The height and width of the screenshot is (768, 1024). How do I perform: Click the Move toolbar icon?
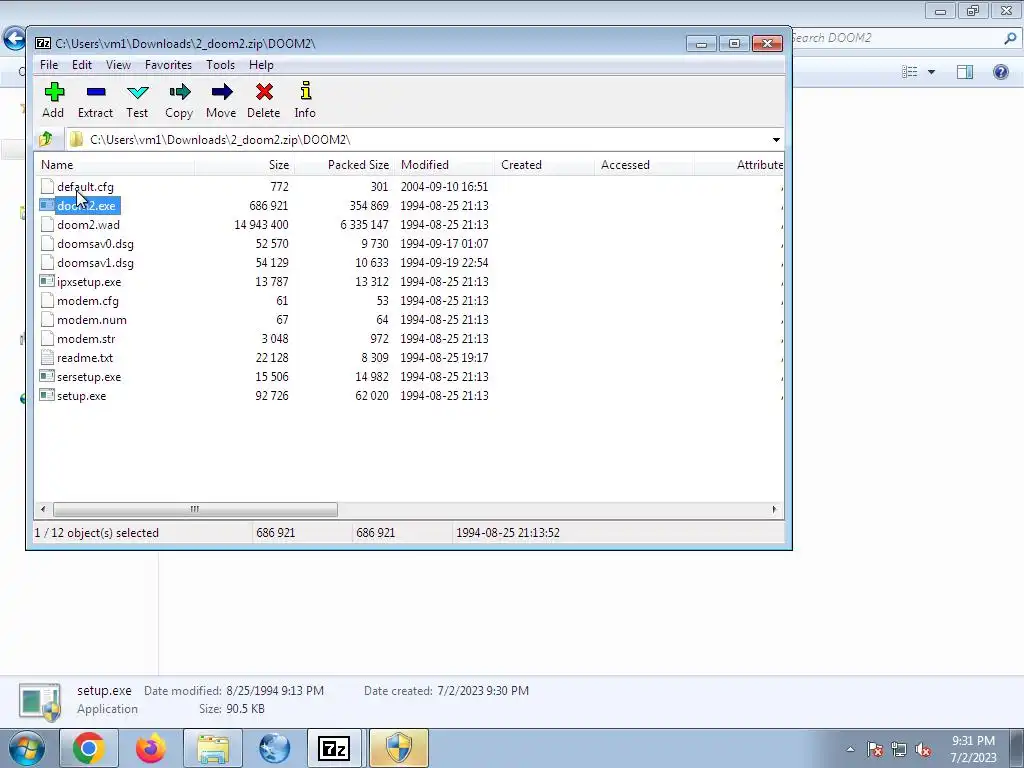(222, 92)
